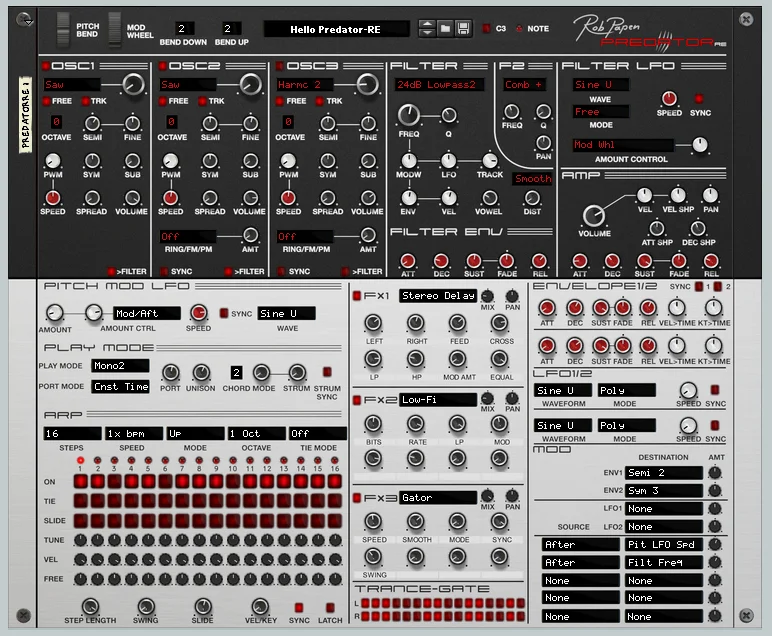The image size is (772, 636).
Task: Step through patches with up/down arrows
Action: click(427, 29)
